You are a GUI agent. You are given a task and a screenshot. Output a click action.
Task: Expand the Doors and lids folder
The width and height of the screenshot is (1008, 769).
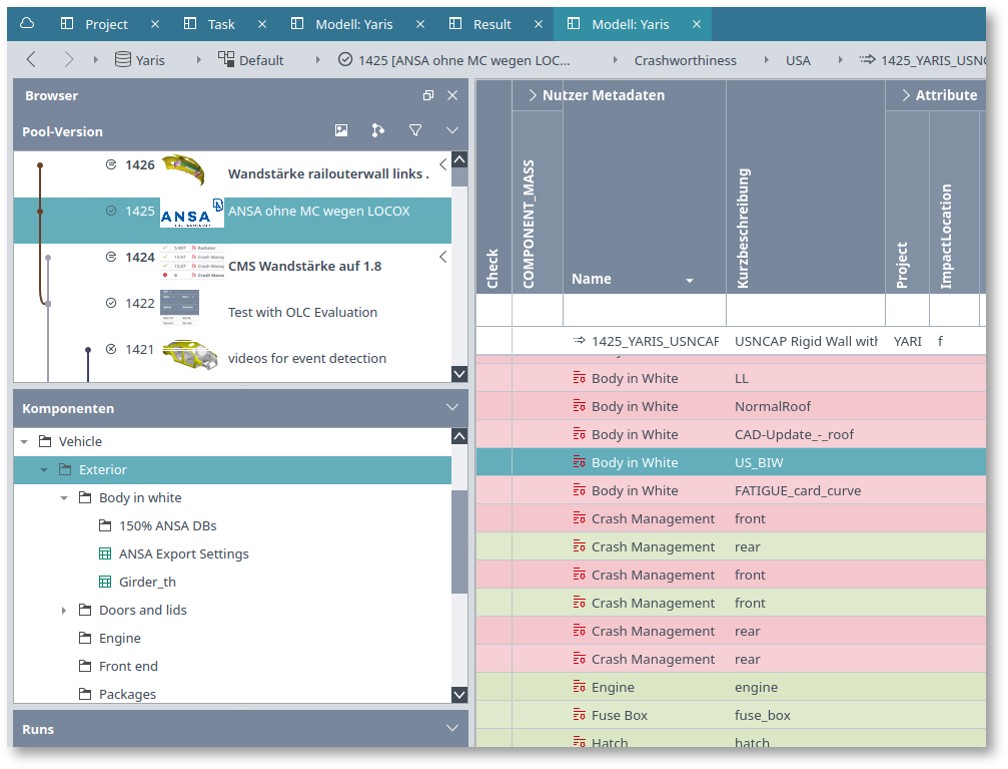[64, 610]
